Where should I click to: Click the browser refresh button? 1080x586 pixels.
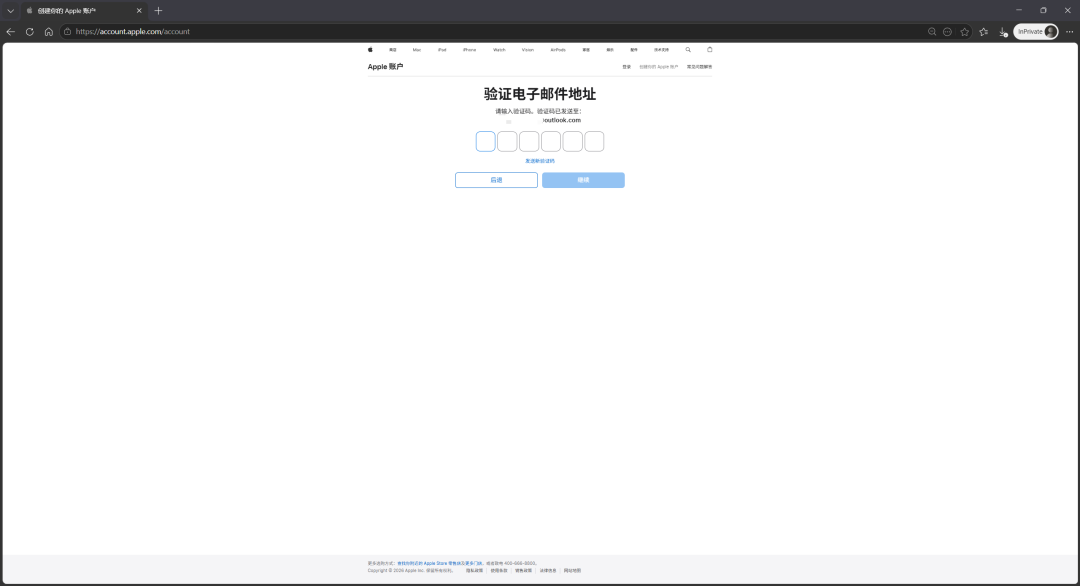(30, 32)
